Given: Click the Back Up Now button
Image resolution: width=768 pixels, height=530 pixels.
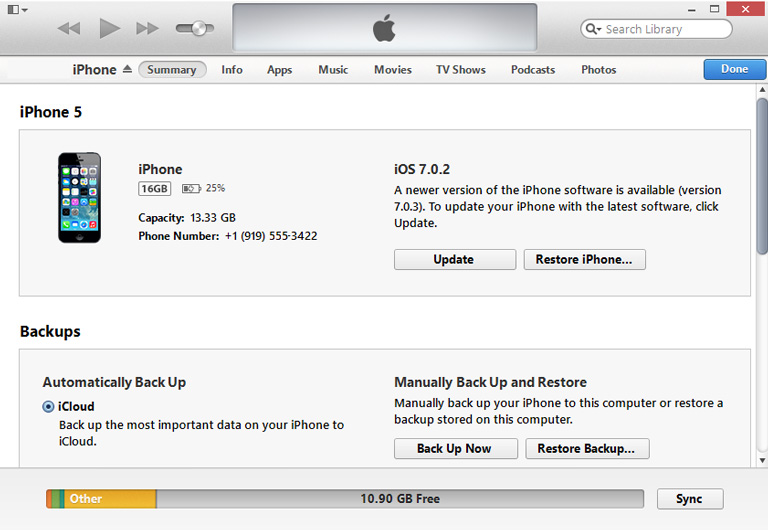Looking at the screenshot, I should tap(456, 448).
